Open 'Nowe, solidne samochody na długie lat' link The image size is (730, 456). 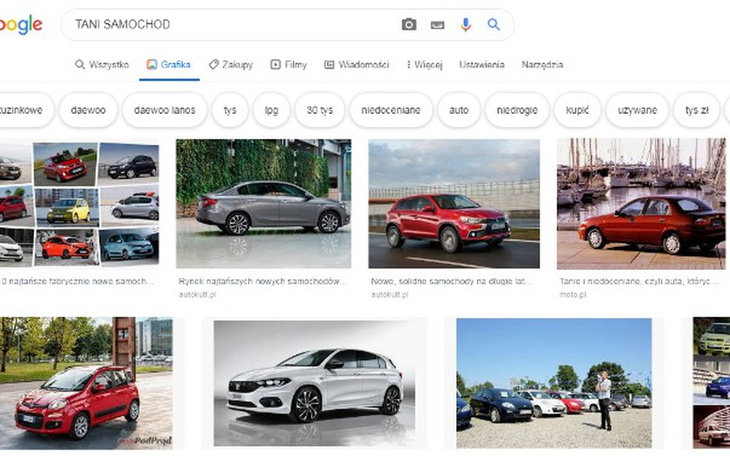point(451,281)
